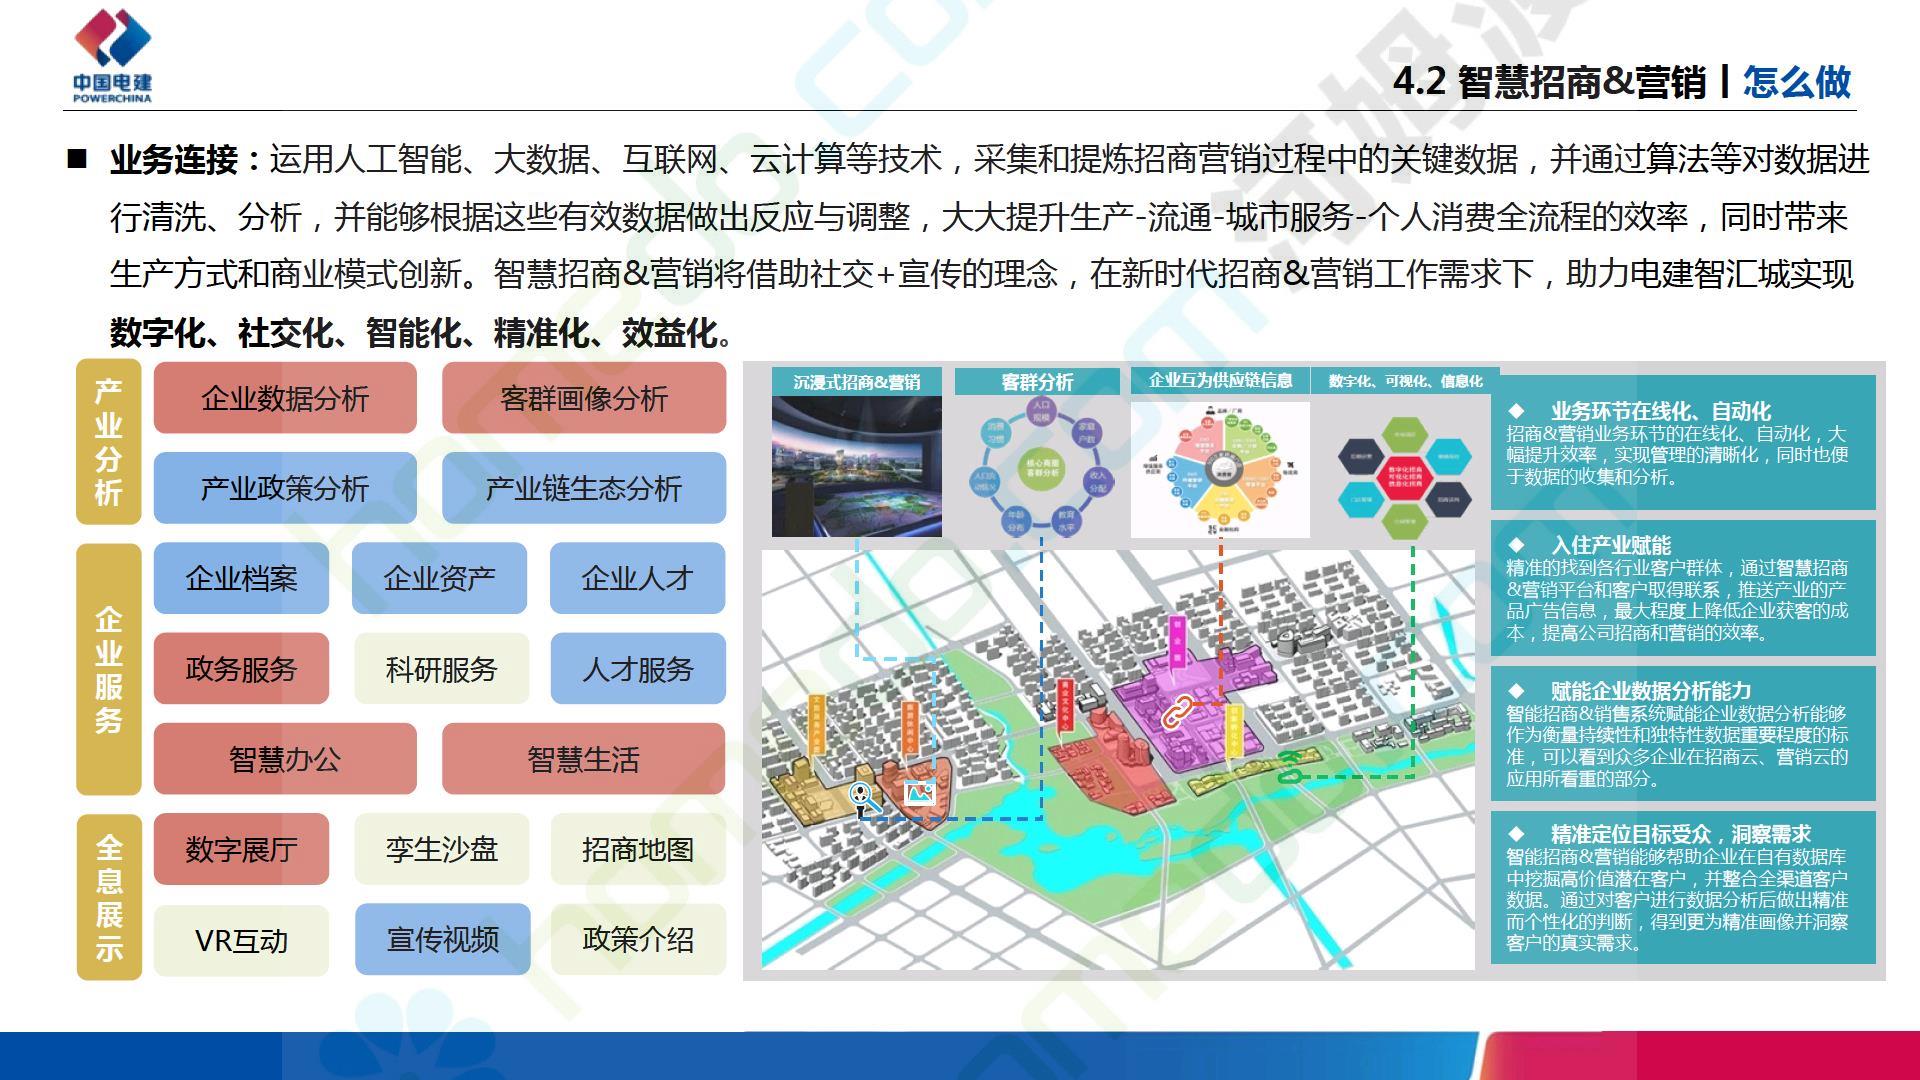Screen dimensions: 1920x1080
Task: Open the 沉浸式招商&营销 header tab
Action: pyautogui.click(x=856, y=382)
